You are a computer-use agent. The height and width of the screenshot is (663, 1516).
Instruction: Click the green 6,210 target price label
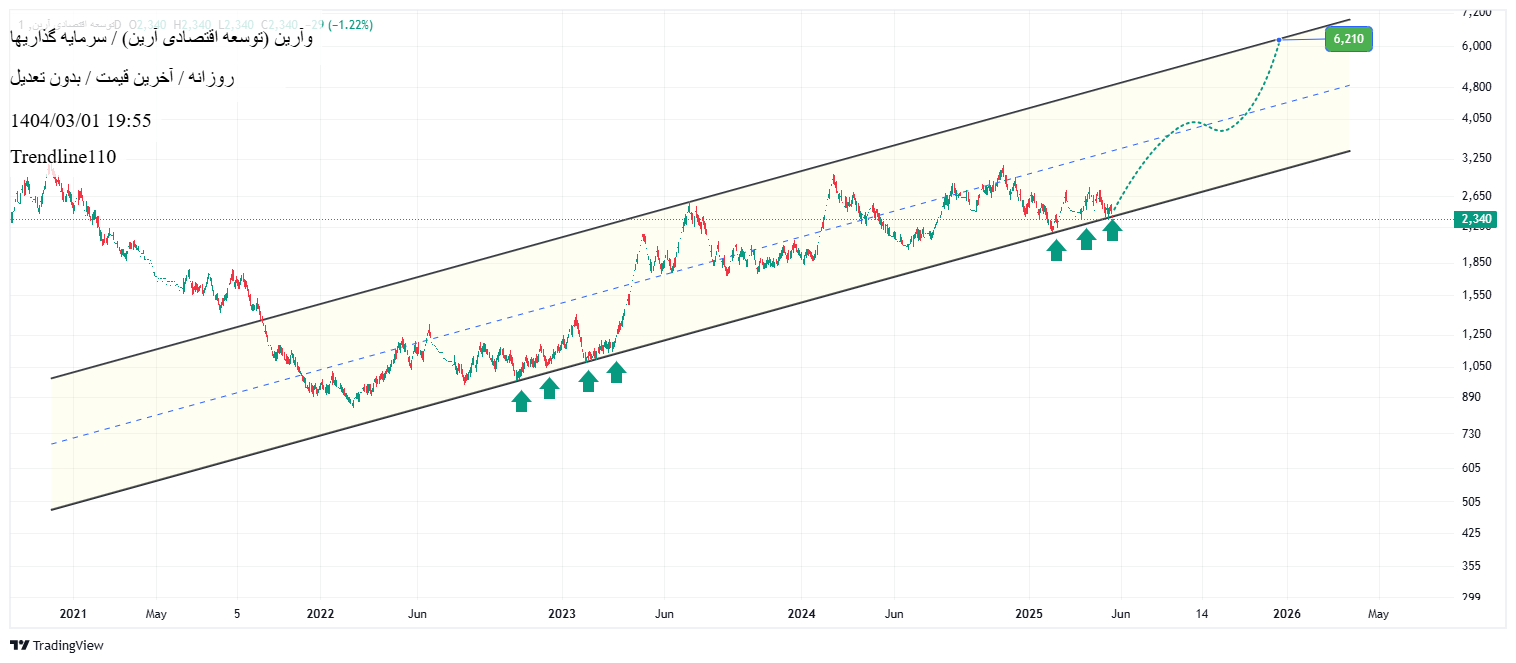pyautogui.click(x=1348, y=39)
